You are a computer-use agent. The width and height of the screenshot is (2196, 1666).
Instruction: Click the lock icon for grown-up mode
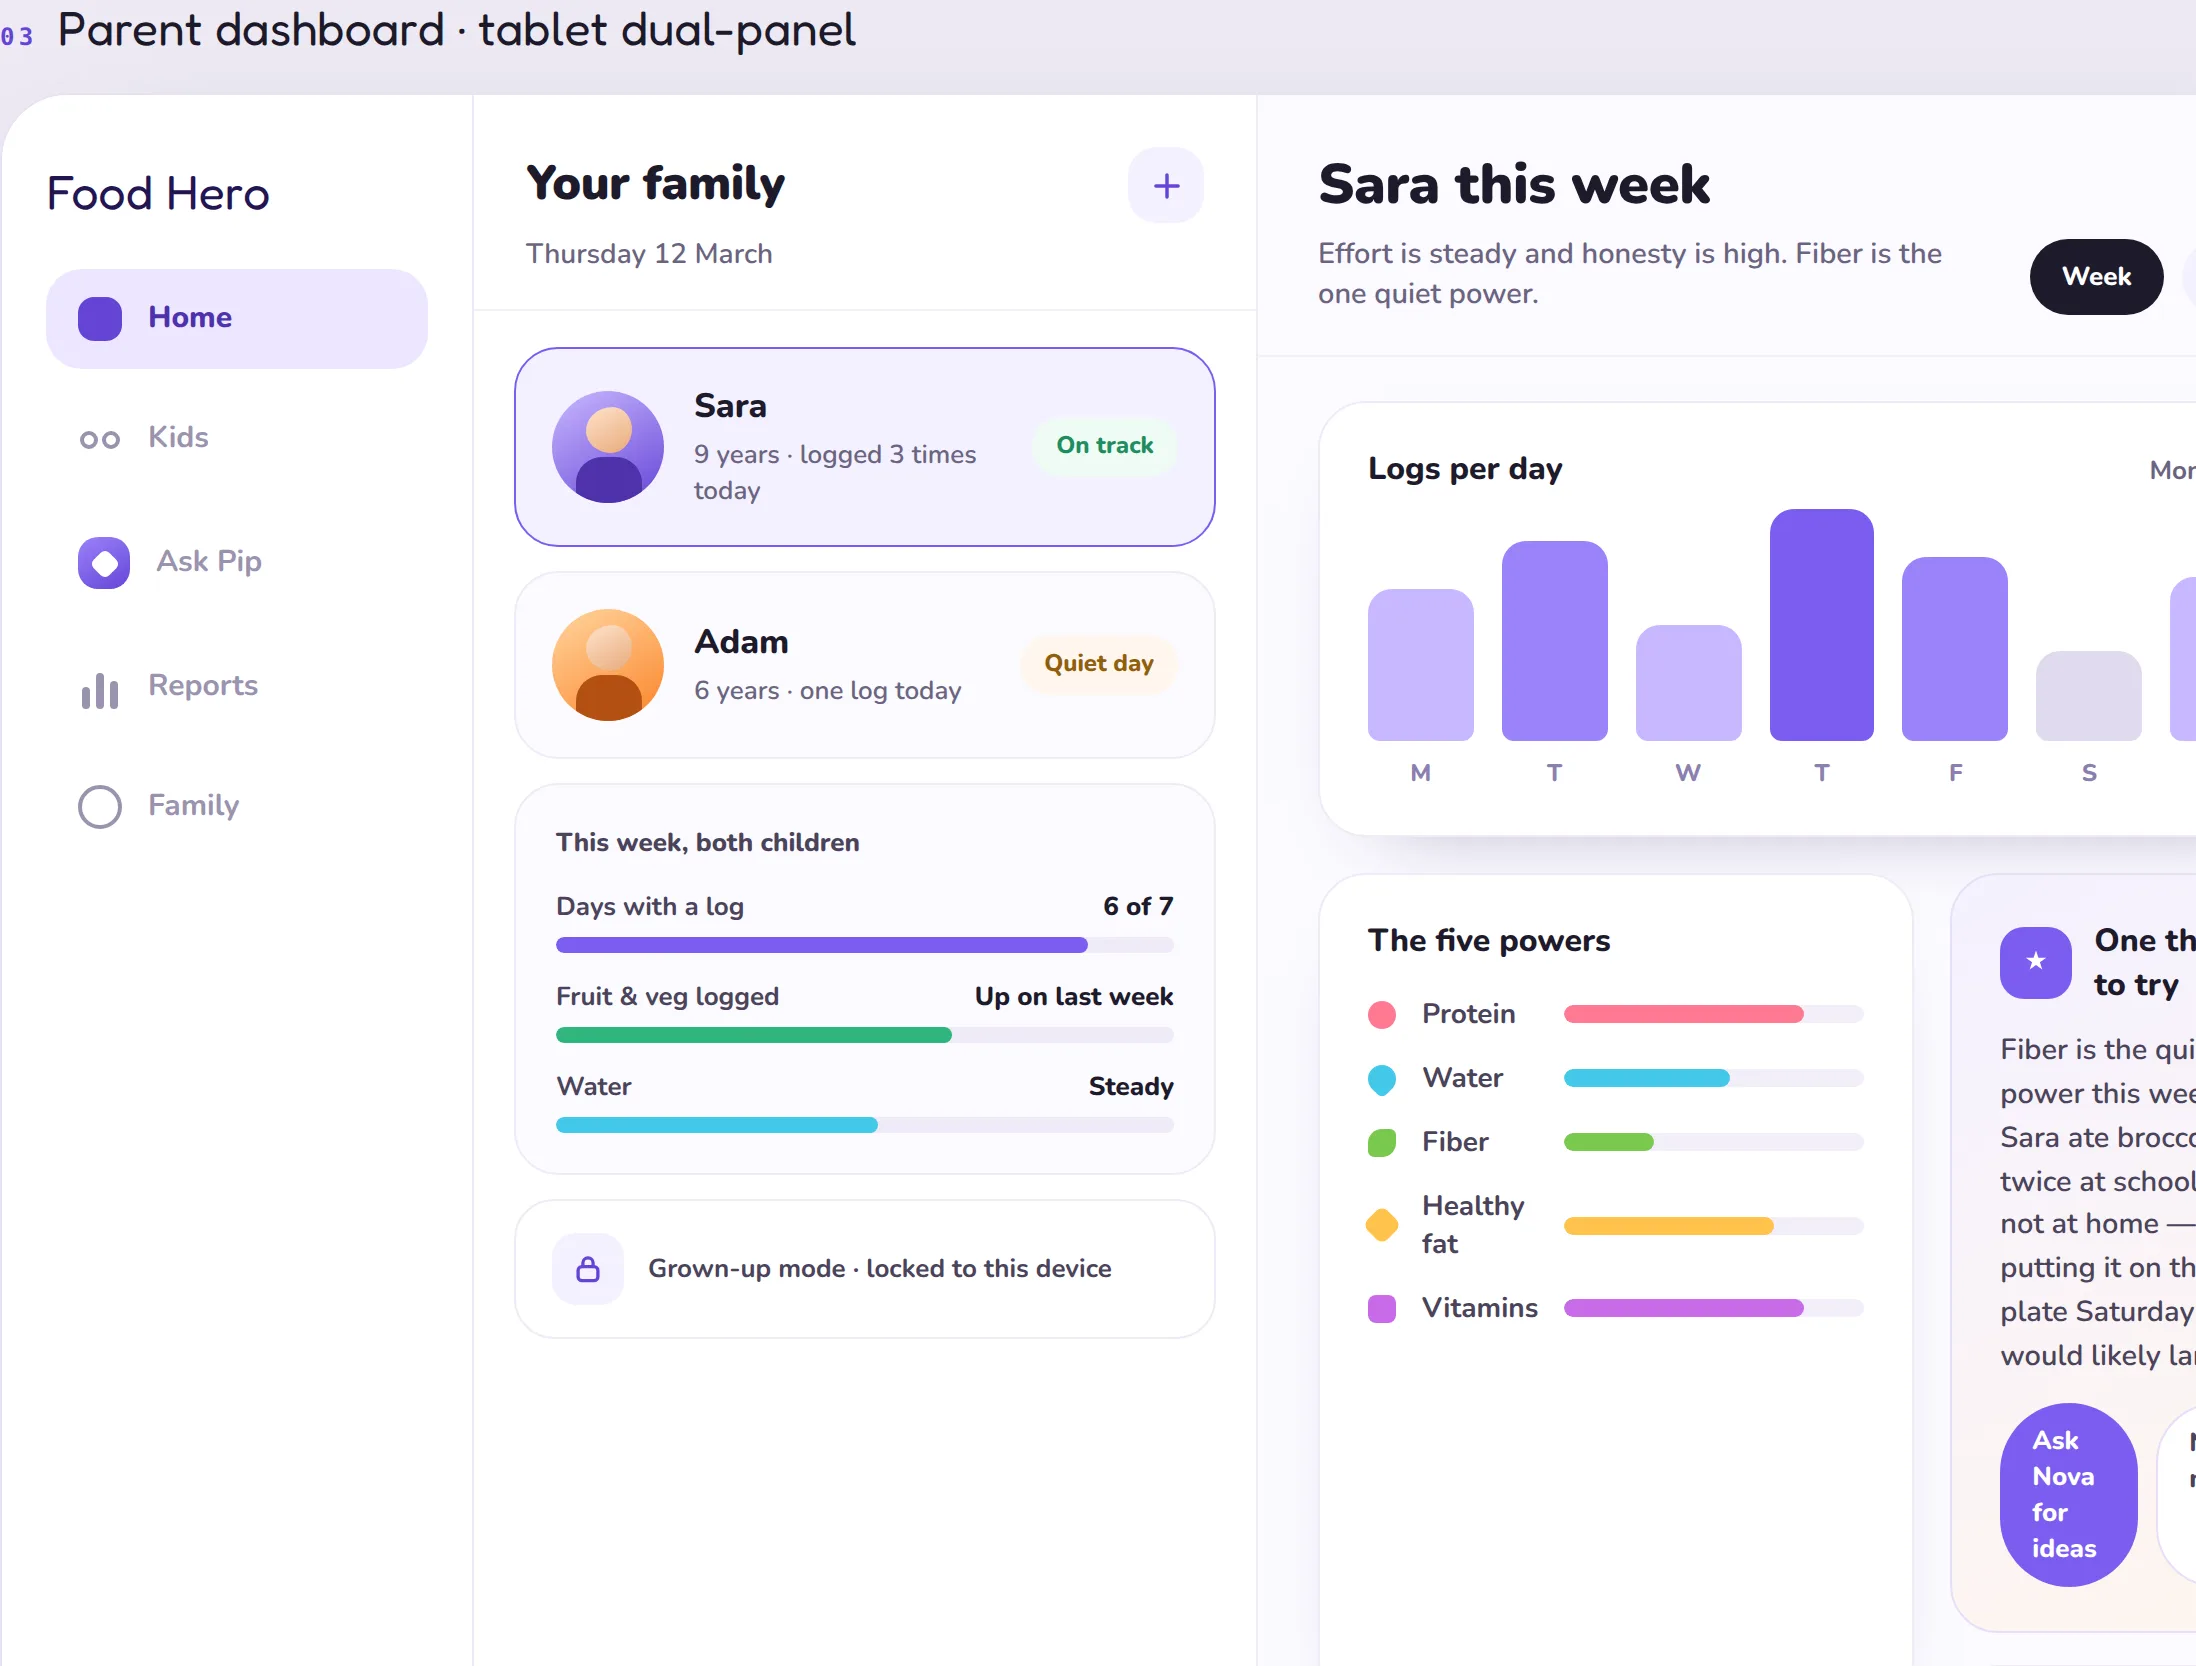(x=588, y=1269)
